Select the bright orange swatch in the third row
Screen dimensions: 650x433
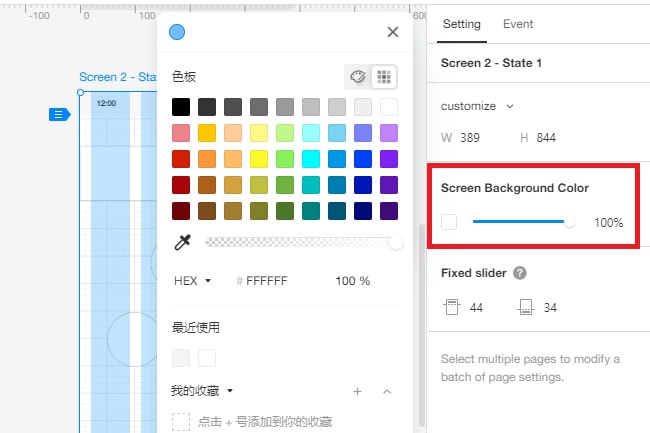tap(207, 159)
